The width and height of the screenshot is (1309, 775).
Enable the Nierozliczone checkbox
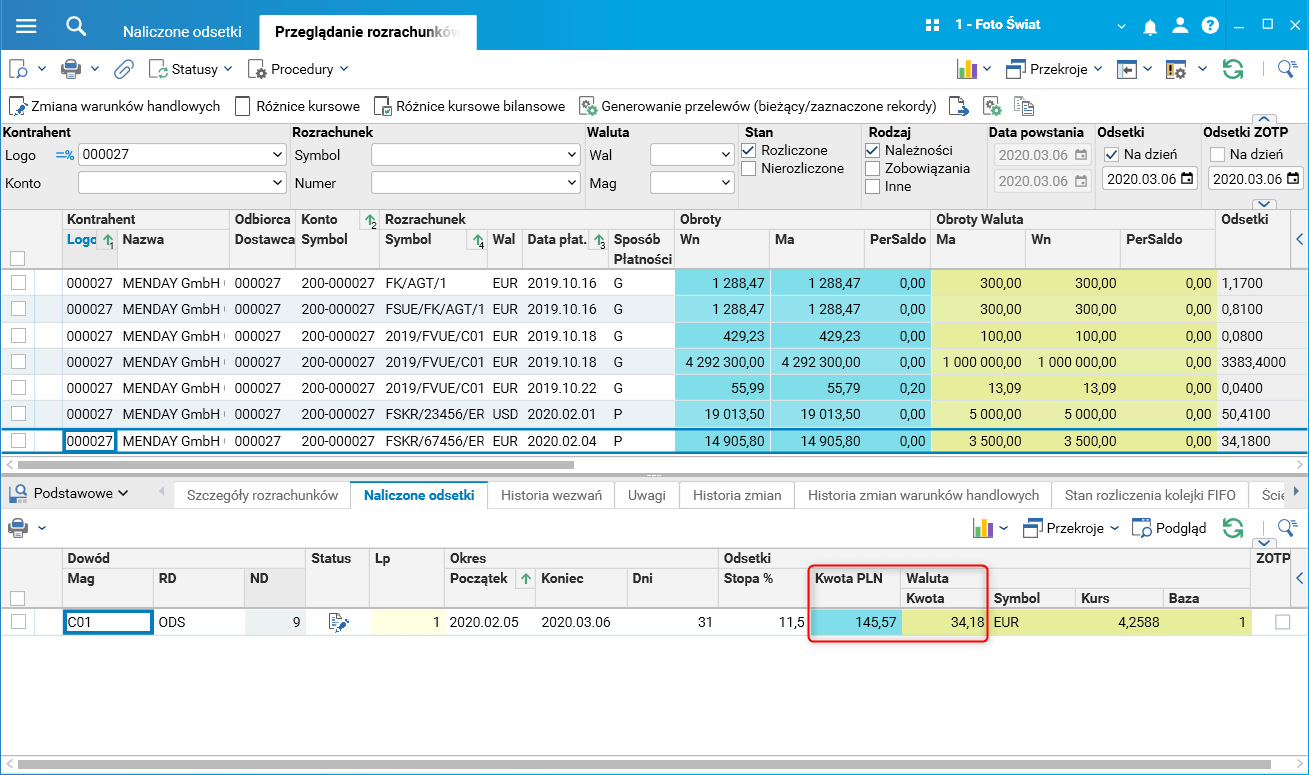749,169
